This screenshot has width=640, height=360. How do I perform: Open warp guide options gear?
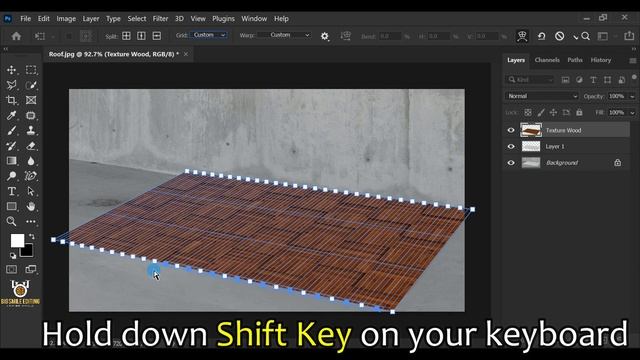click(324, 36)
